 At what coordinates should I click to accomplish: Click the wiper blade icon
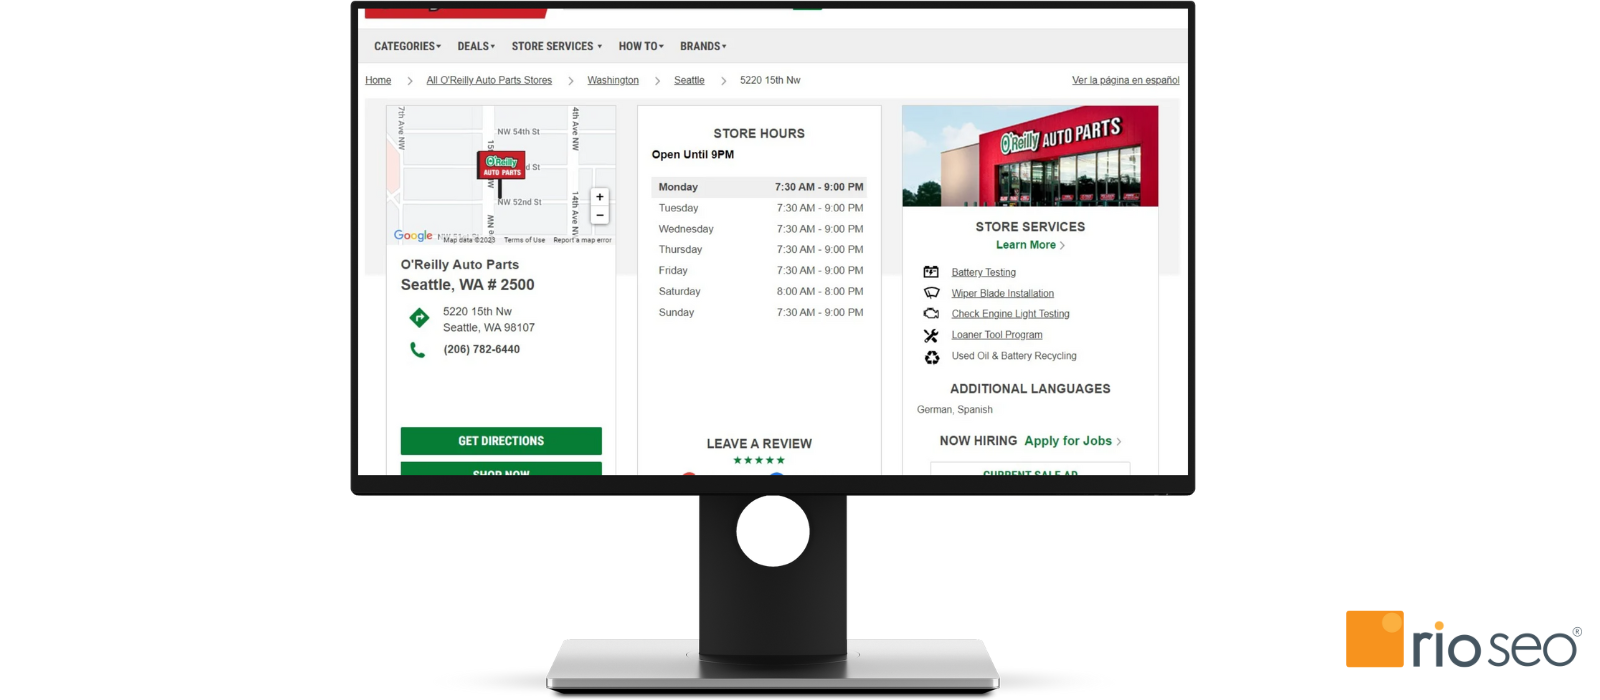click(931, 293)
